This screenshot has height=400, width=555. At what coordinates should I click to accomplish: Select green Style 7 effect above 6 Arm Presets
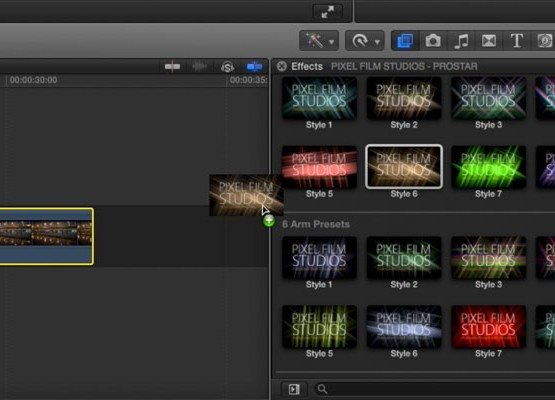[x=488, y=167]
